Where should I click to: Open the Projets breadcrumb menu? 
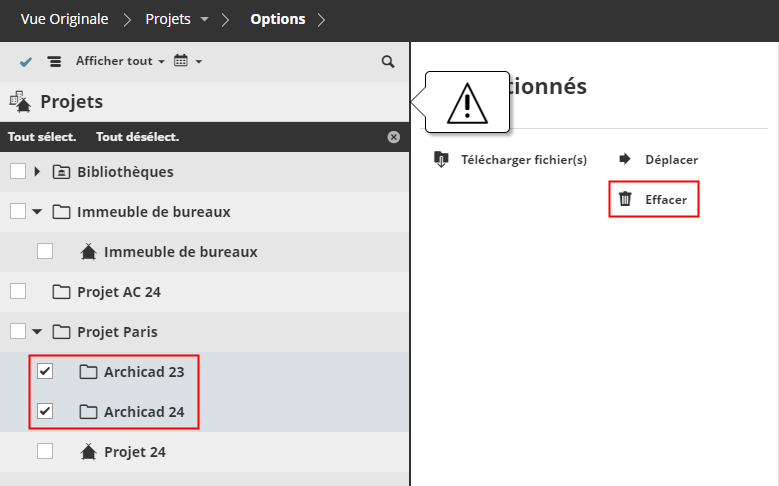coord(205,19)
